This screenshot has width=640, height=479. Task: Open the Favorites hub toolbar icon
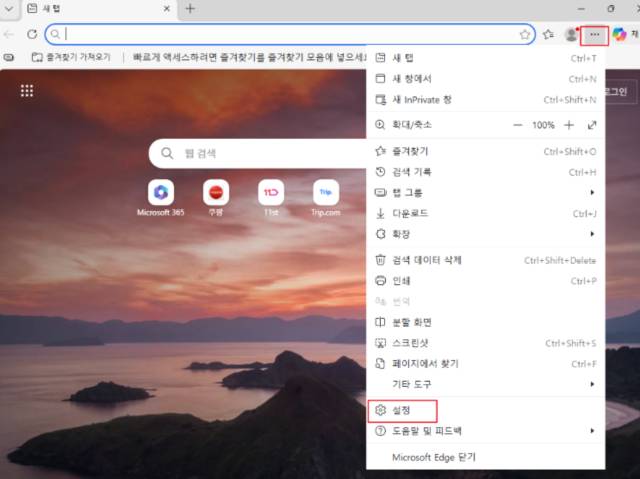tap(549, 35)
